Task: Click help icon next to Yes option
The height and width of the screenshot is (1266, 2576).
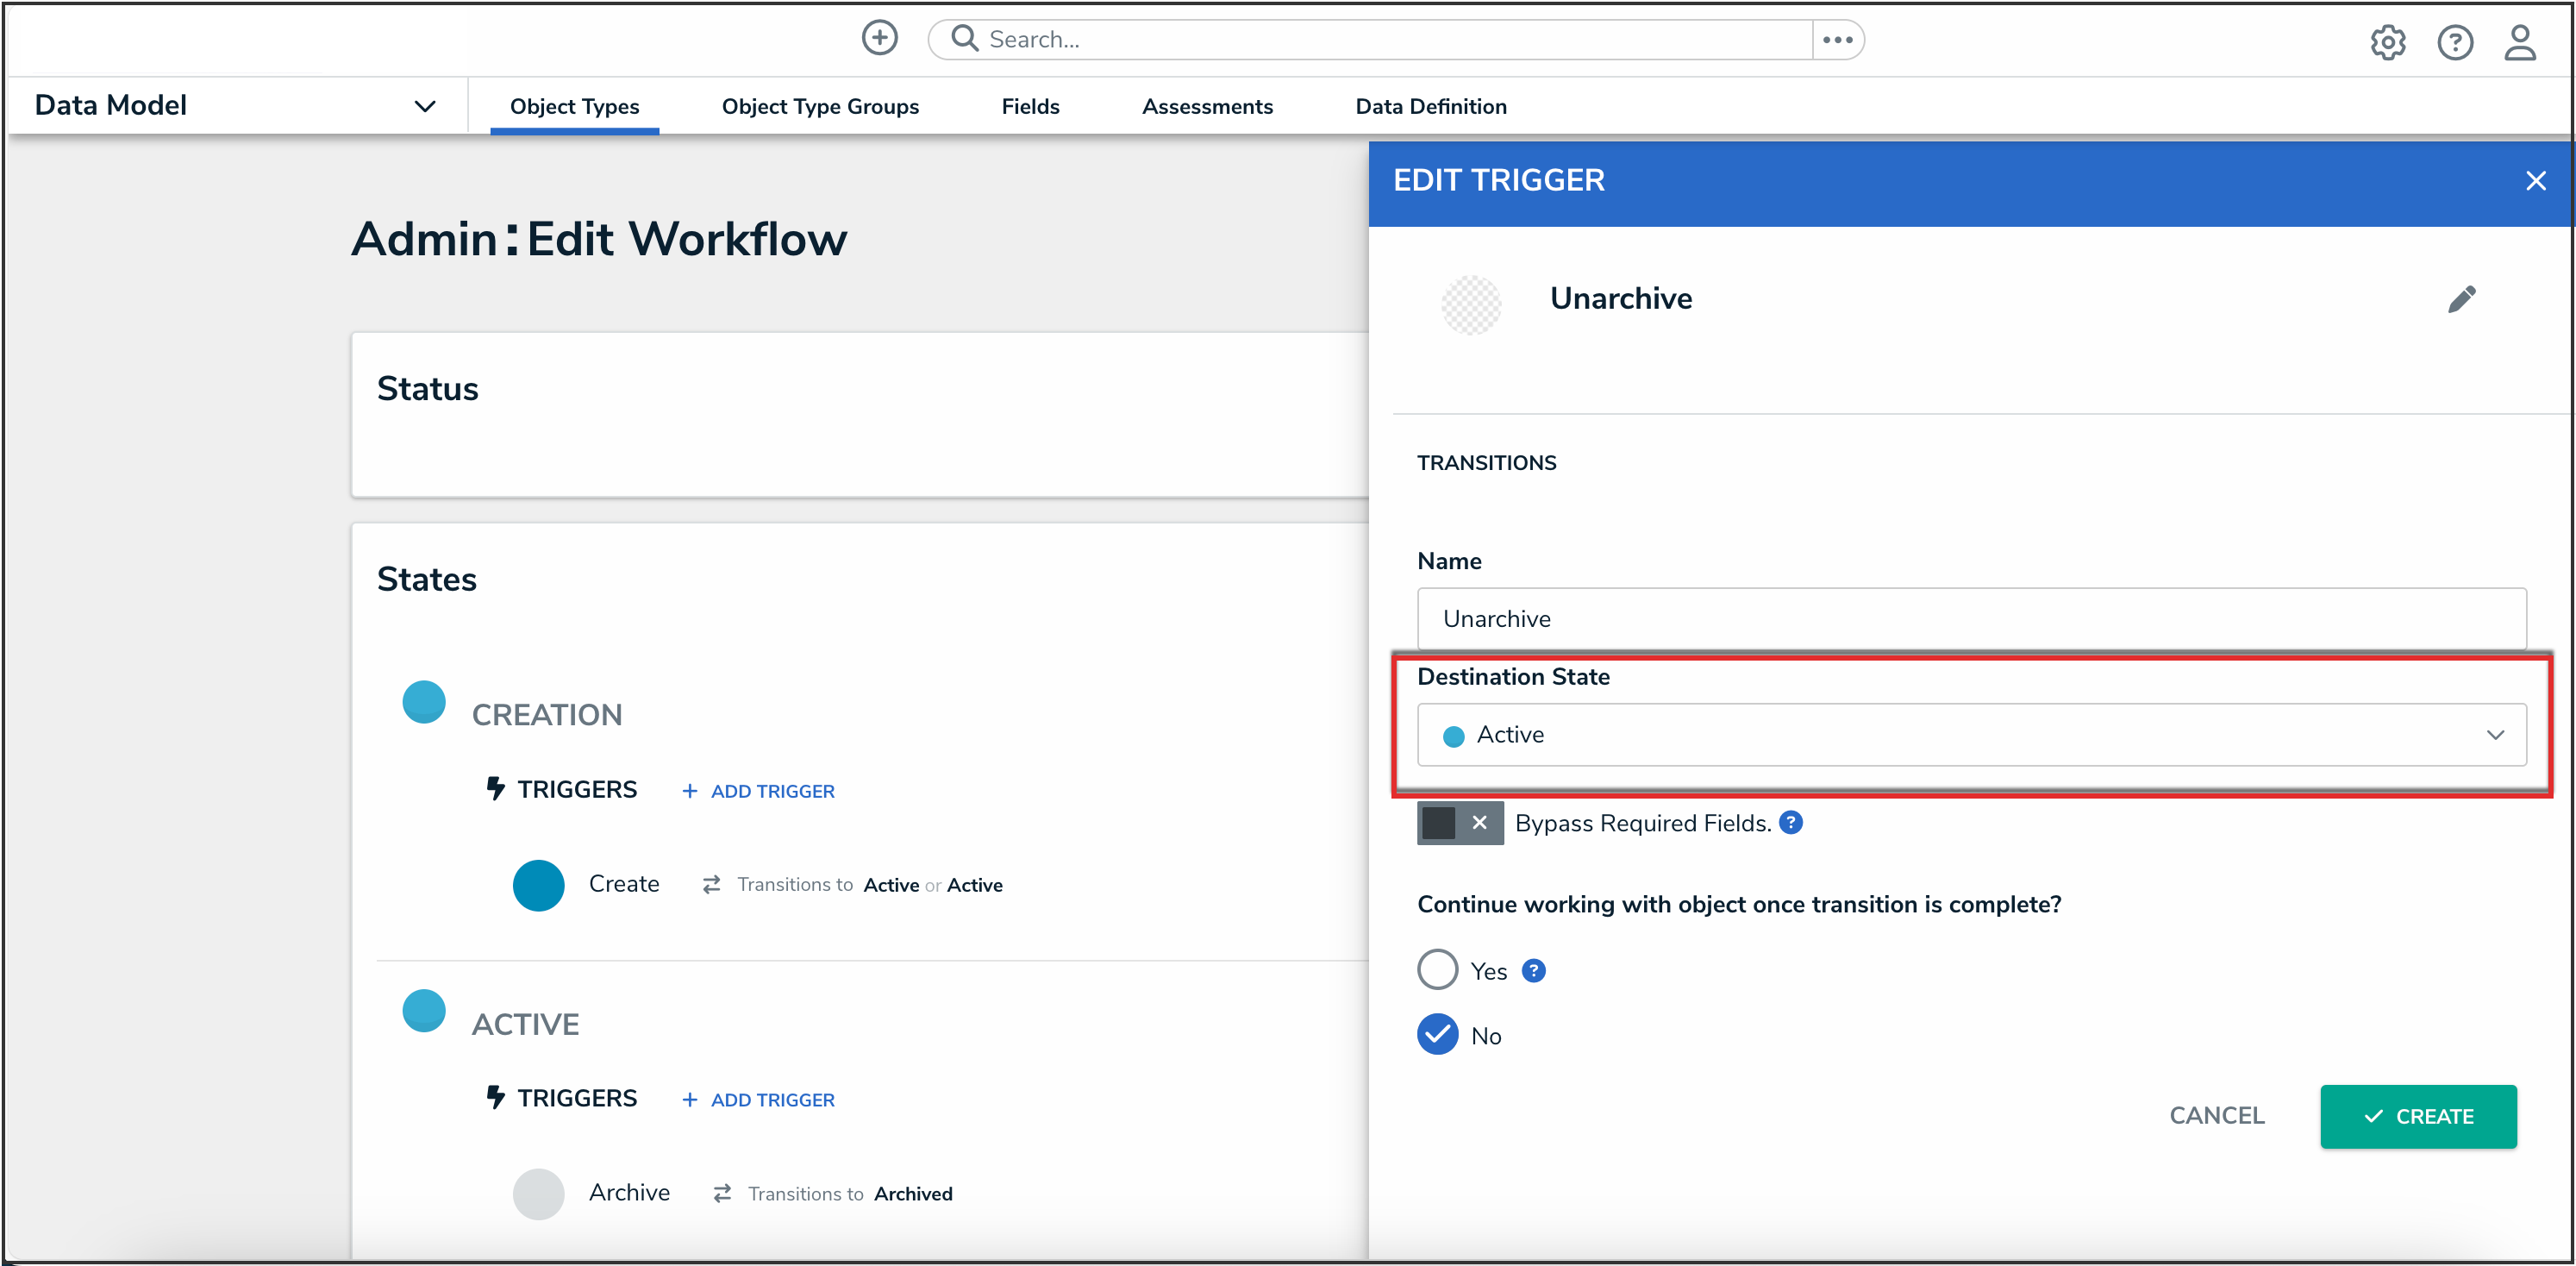Action: pos(1533,970)
